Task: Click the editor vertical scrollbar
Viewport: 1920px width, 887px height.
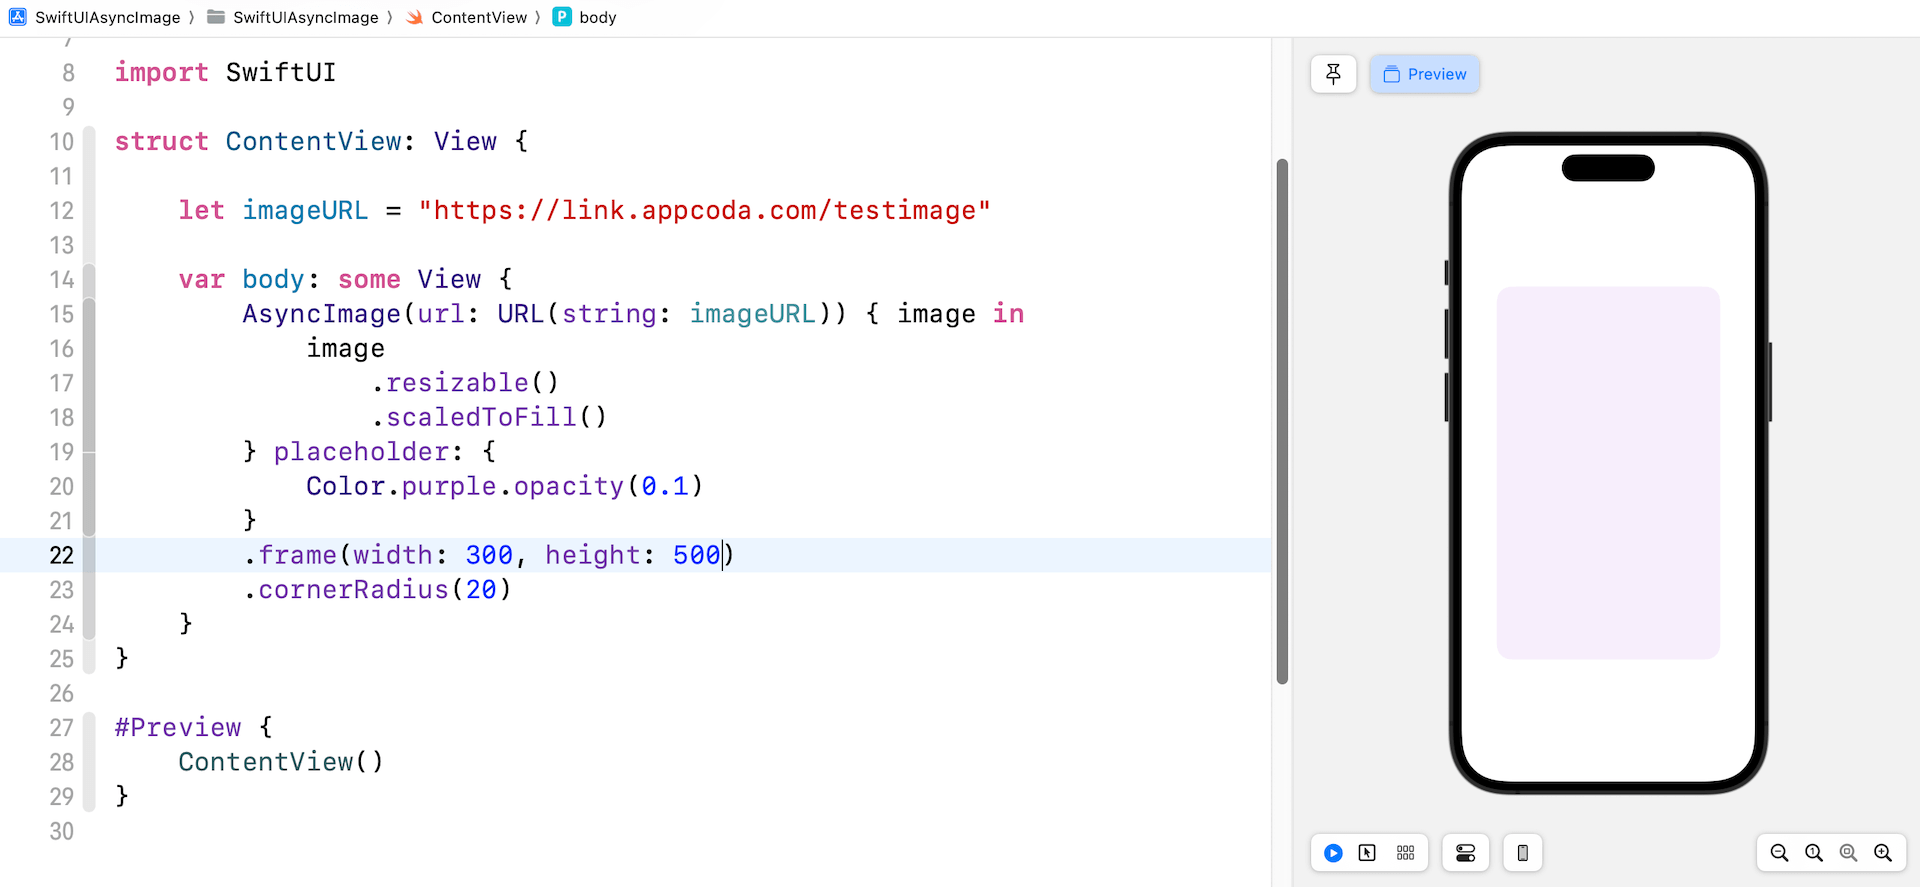Action: coord(1282,420)
